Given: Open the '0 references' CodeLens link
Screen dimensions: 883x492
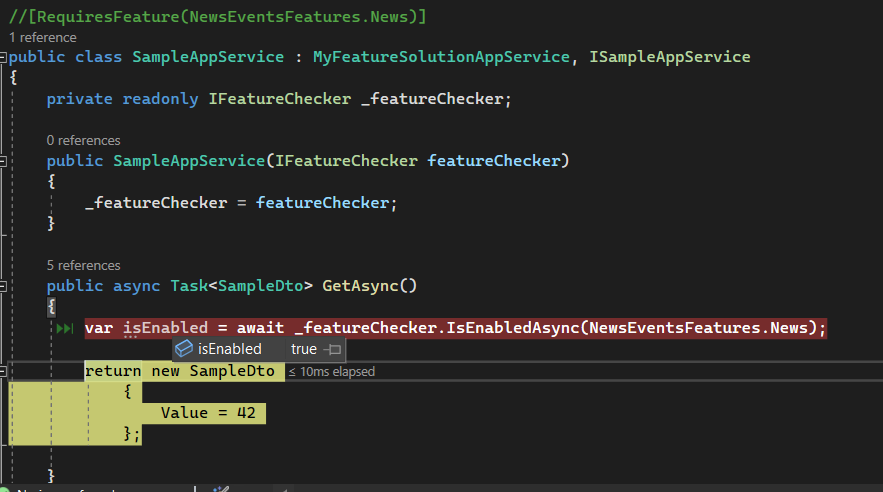Looking at the screenshot, I should (83, 140).
